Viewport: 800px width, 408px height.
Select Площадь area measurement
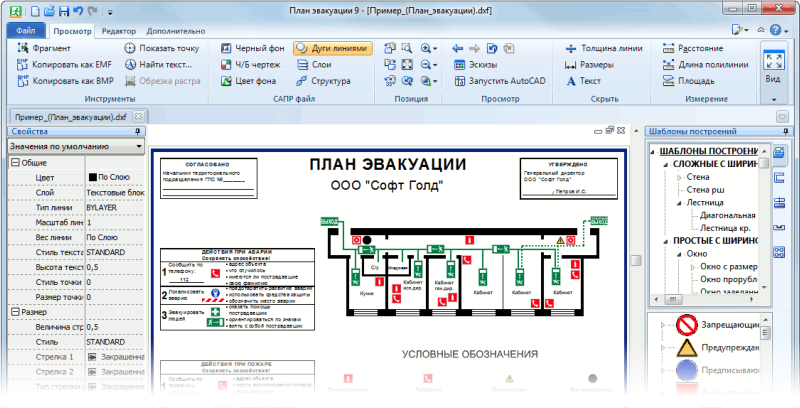pos(688,81)
